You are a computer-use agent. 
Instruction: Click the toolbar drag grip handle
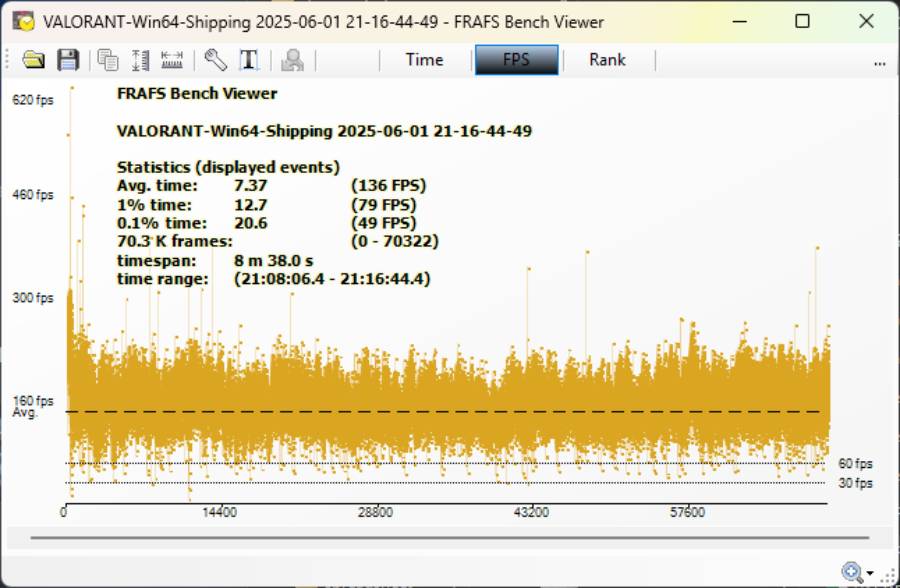click(7, 60)
